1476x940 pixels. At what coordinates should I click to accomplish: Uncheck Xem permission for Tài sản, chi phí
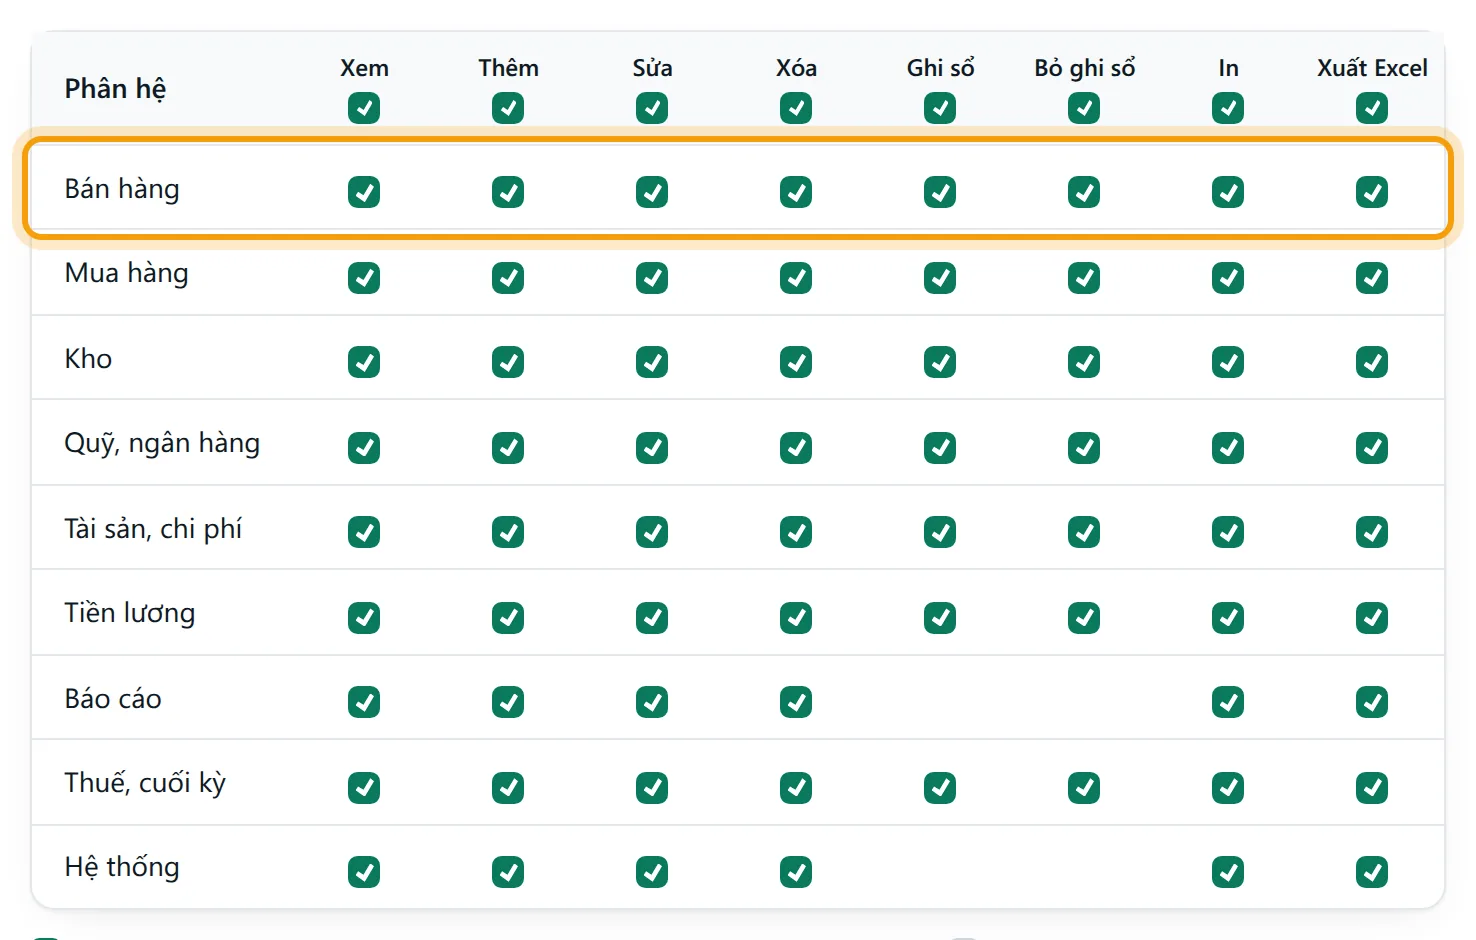point(364,532)
